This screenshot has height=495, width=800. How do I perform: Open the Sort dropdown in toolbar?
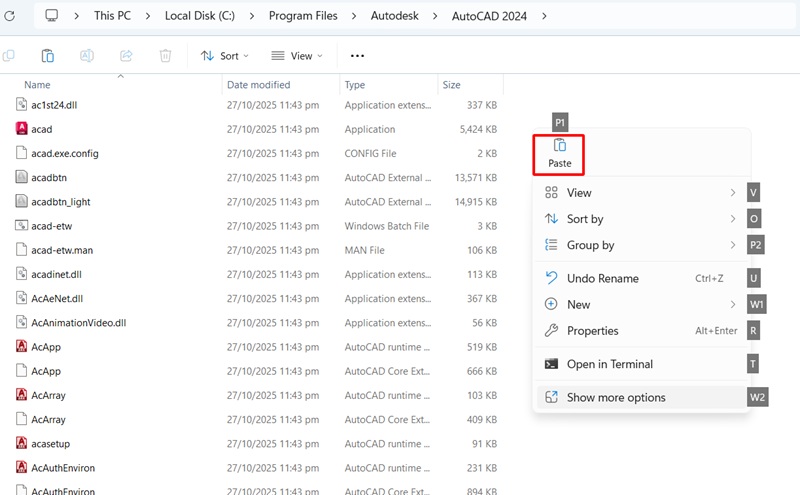tap(224, 56)
